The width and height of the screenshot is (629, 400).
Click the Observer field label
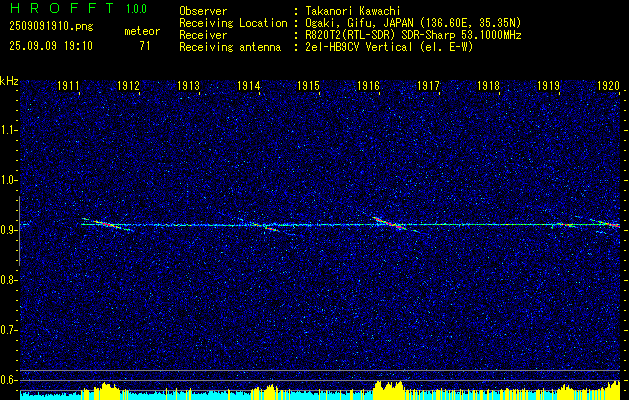pyautogui.click(x=203, y=11)
